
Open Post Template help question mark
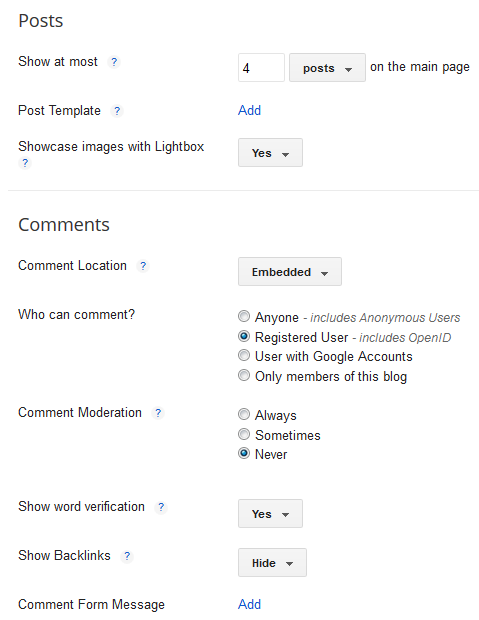(117, 111)
